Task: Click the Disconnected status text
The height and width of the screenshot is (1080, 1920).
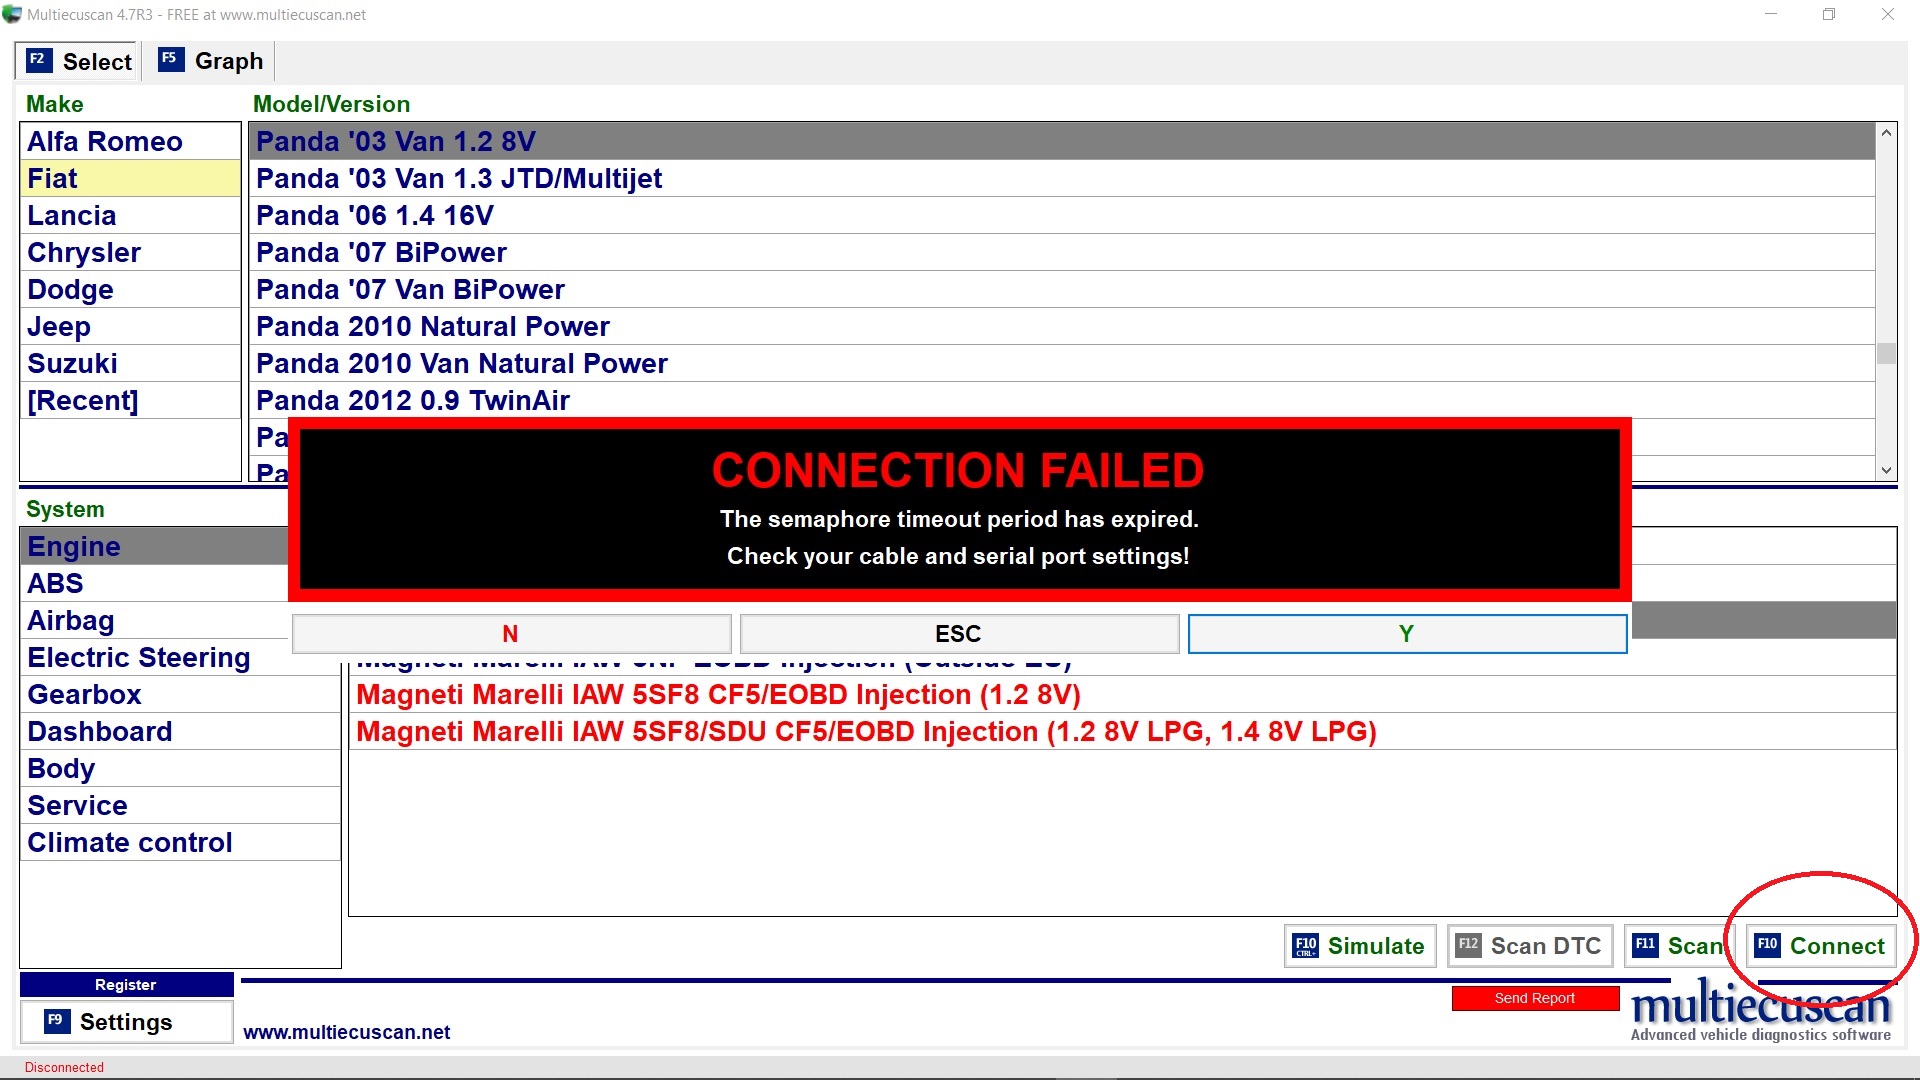Action: coord(64,1067)
